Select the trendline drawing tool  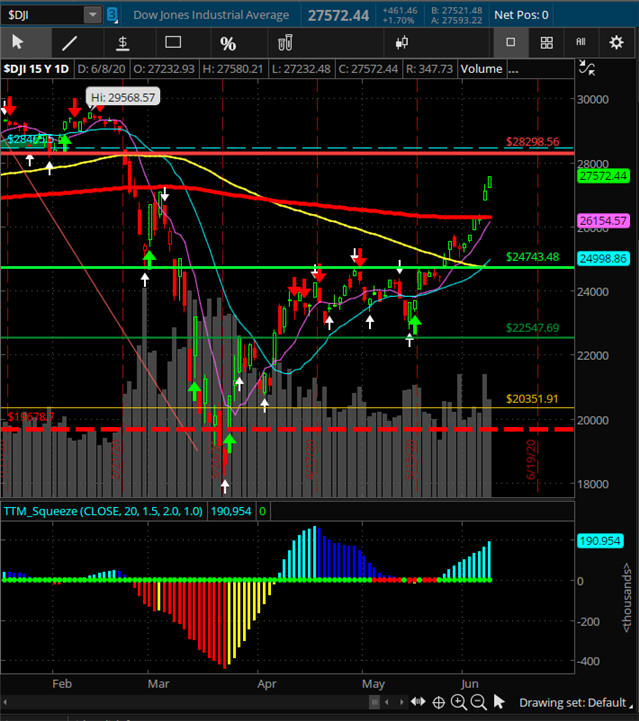[x=69, y=43]
